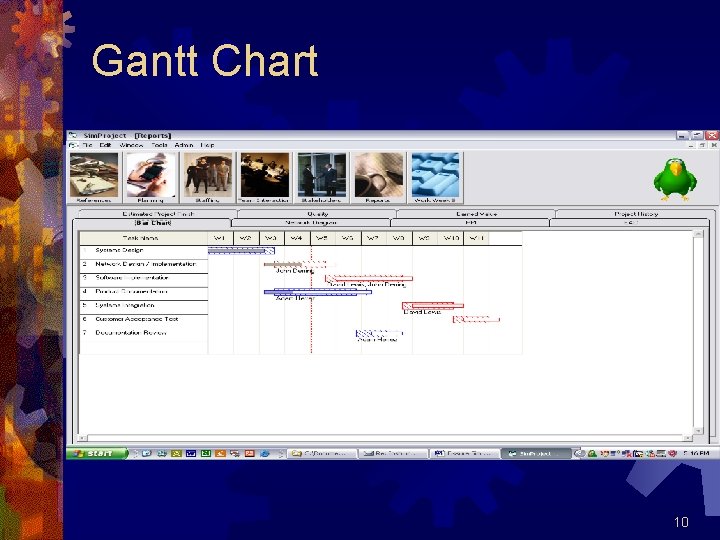Open the Tools menu
The width and height of the screenshot is (720, 540).
(159, 145)
